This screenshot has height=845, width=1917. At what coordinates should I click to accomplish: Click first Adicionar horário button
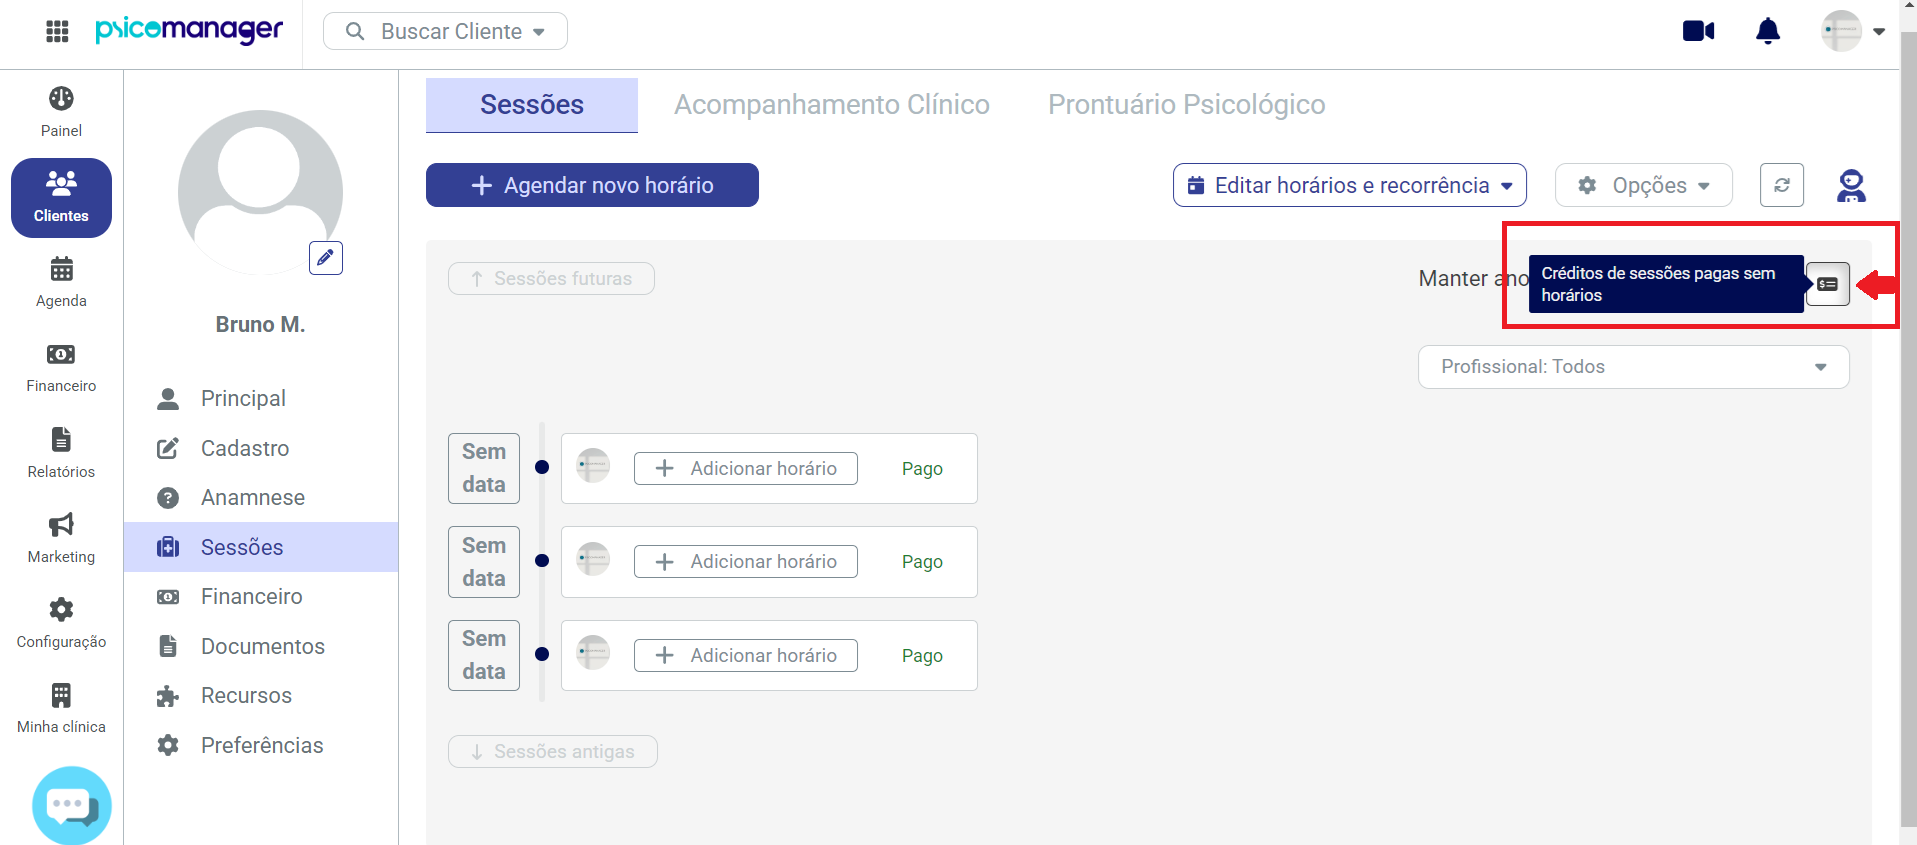coord(745,468)
